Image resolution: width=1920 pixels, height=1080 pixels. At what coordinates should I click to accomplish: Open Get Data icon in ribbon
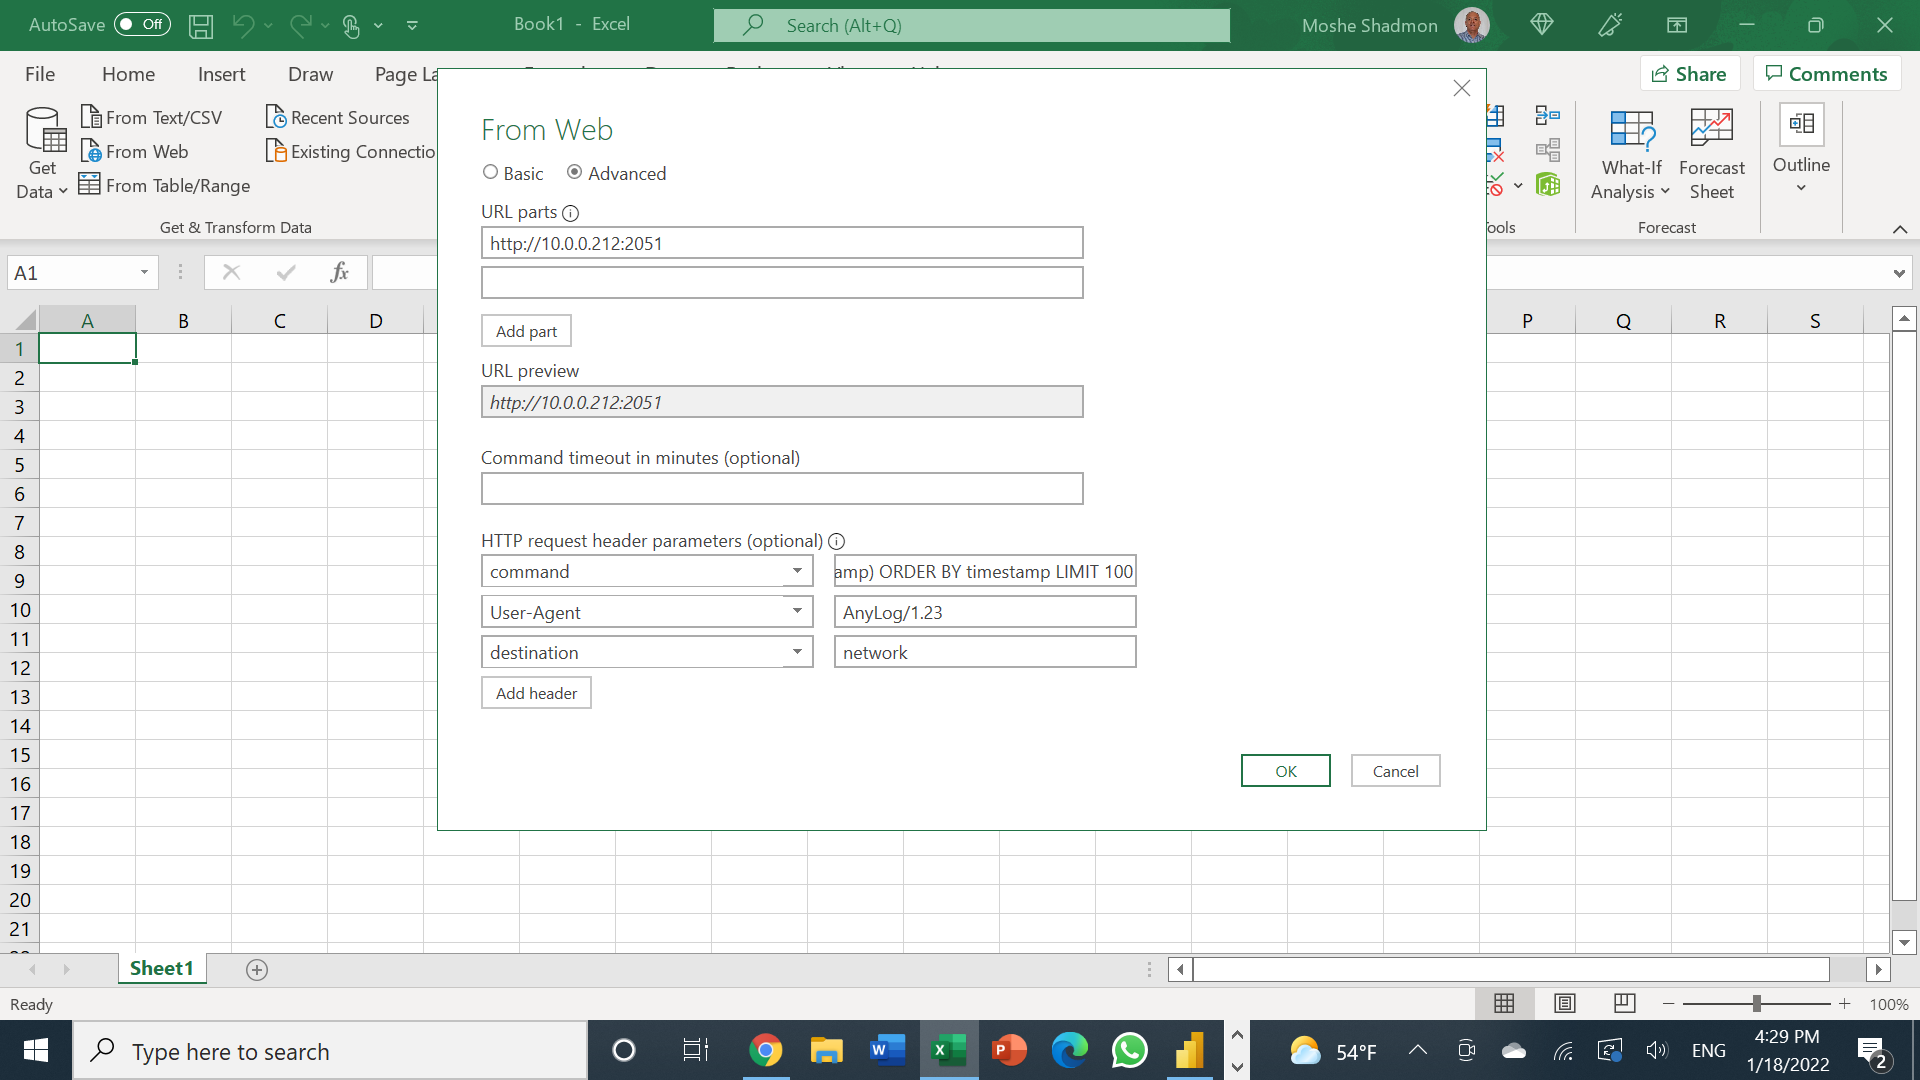coord(43,153)
